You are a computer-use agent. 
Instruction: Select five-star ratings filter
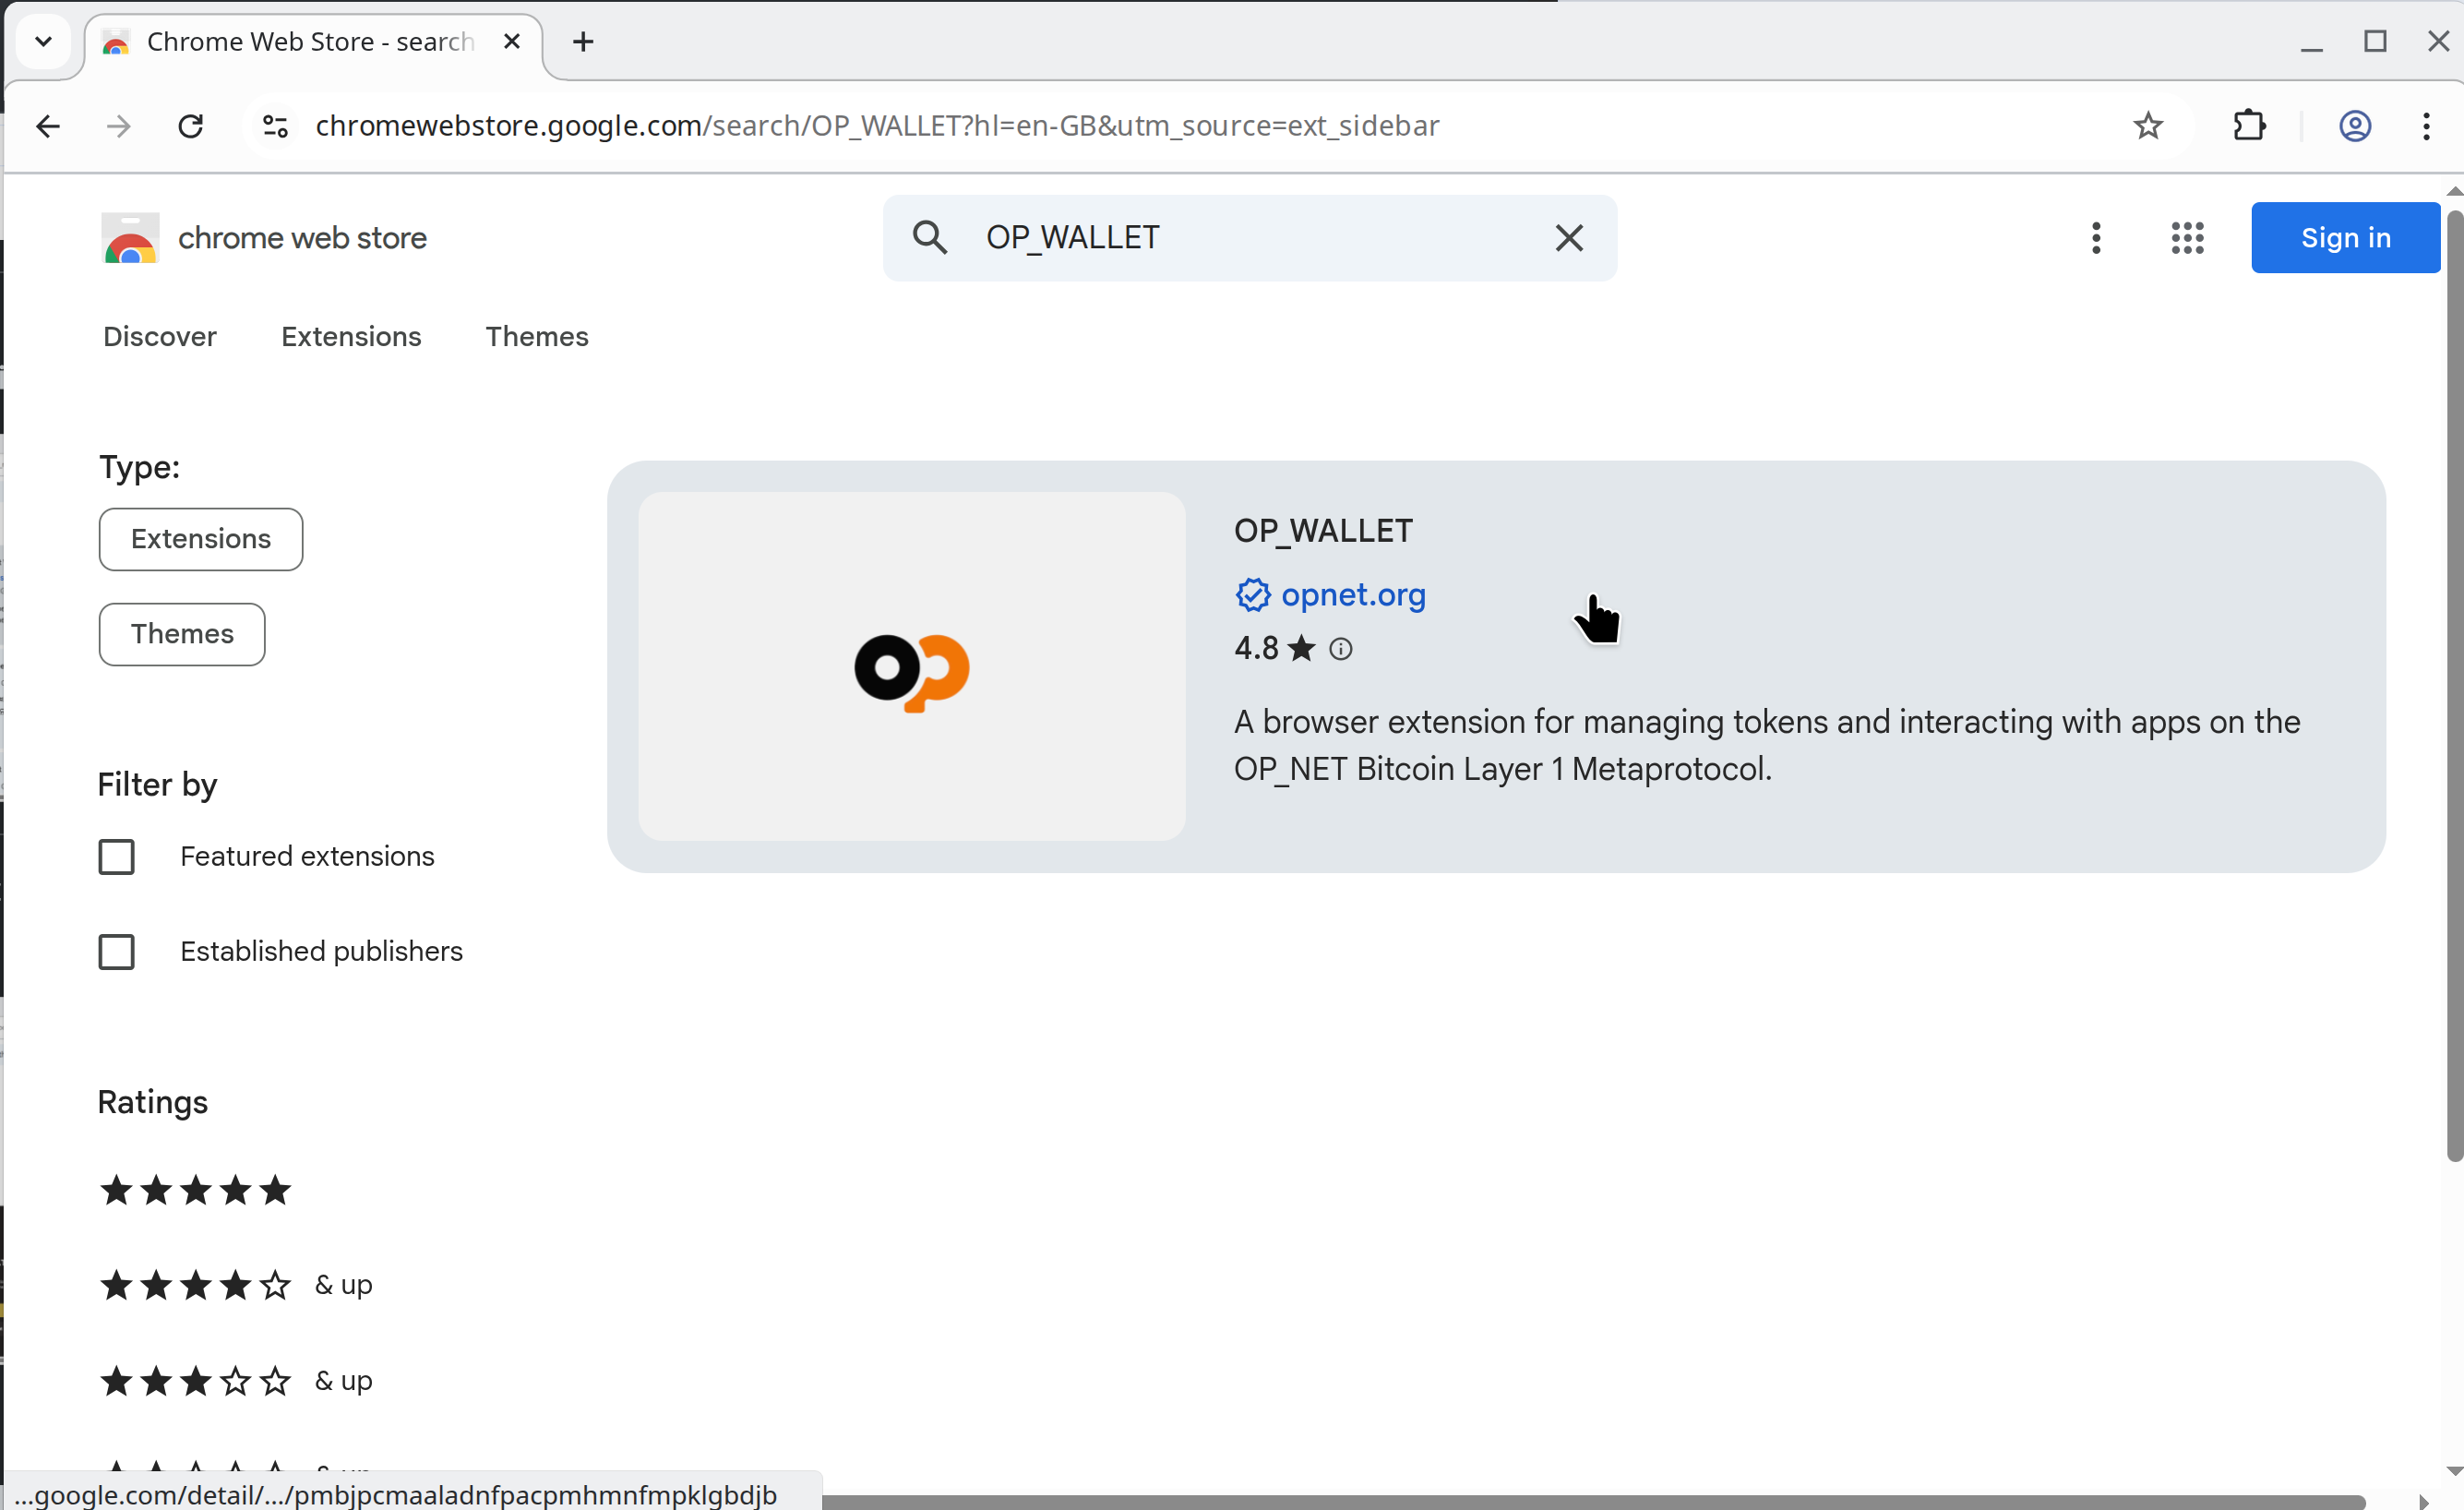[x=195, y=1191]
